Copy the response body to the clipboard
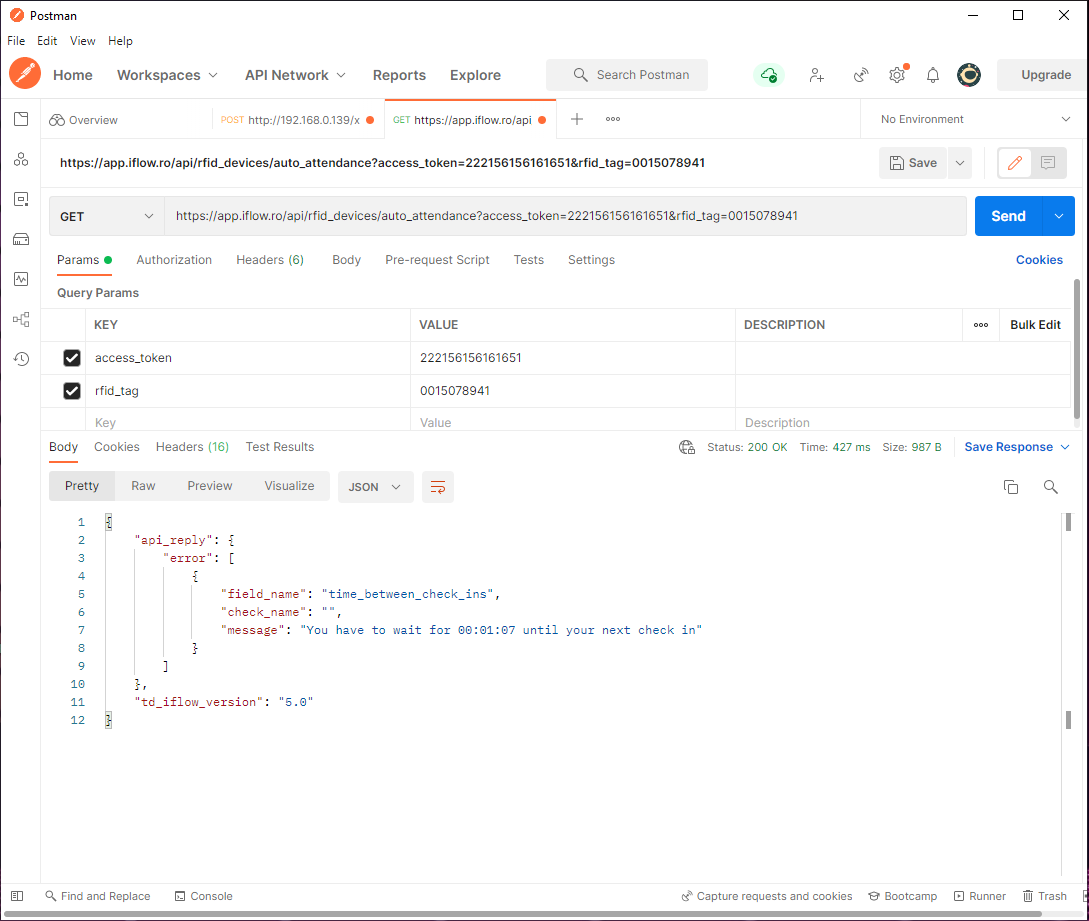Image resolution: width=1089 pixels, height=921 pixels. click(1011, 487)
